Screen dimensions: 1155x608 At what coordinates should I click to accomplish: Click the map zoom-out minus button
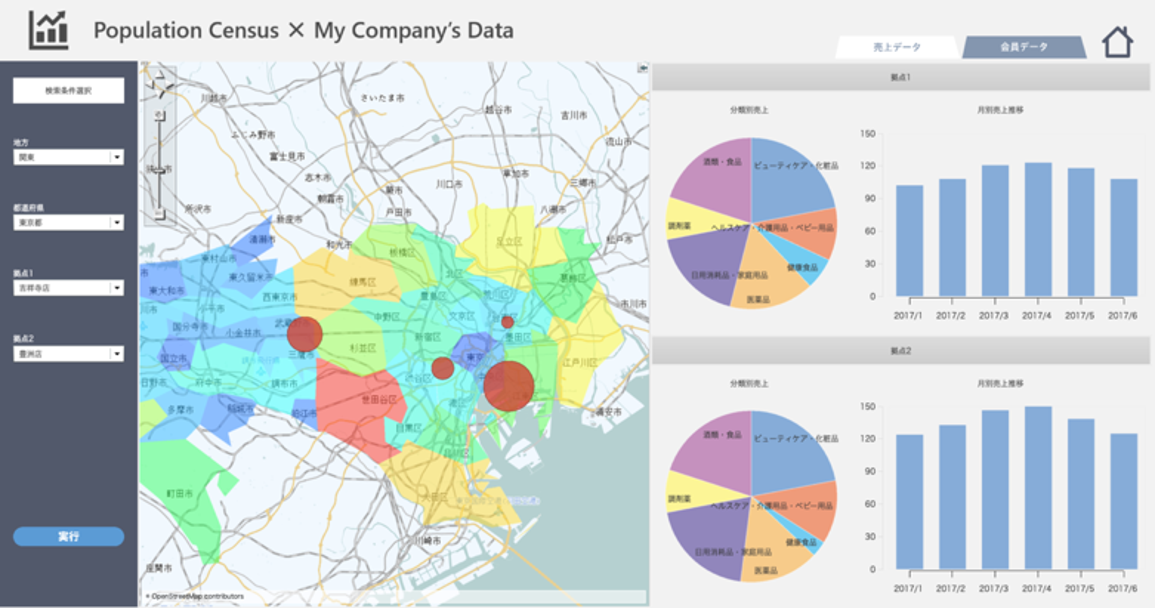pyautogui.click(x=159, y=214)
